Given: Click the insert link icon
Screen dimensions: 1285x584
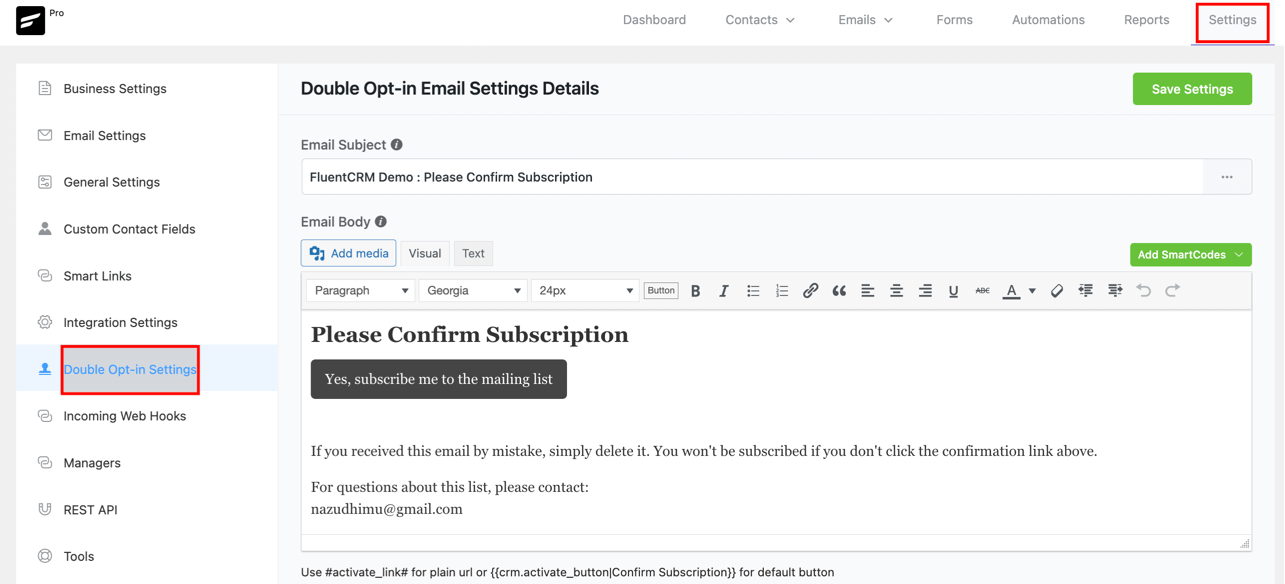Looking at the screenshot, I should click(x=811, y=291).
